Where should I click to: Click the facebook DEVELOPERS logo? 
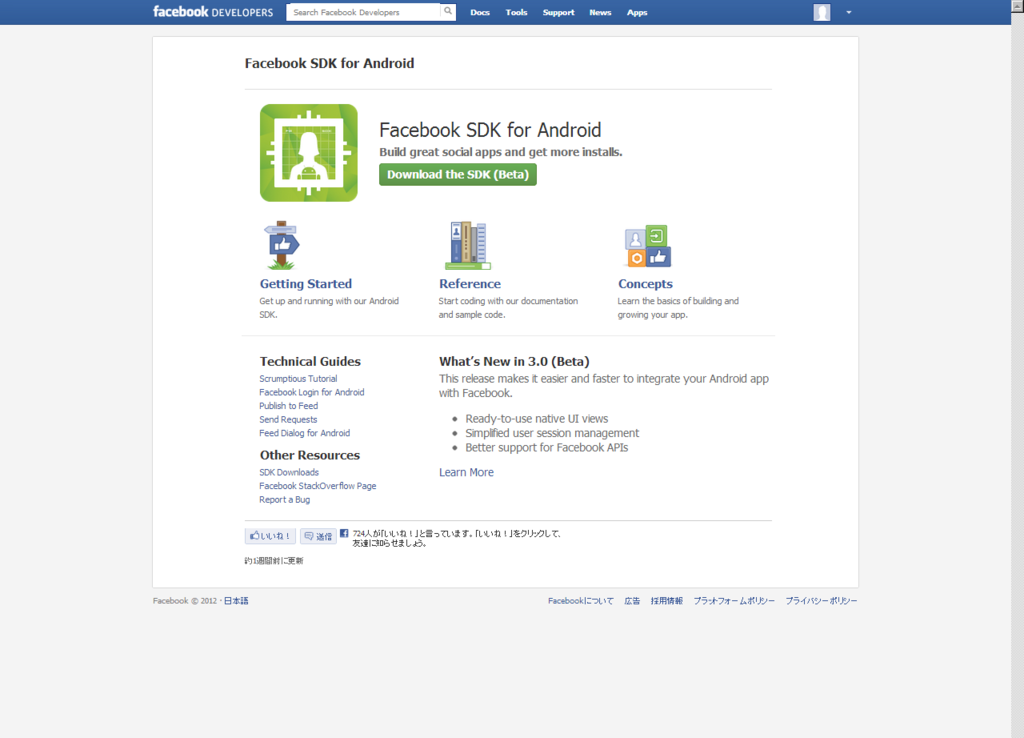pos(213,12)
